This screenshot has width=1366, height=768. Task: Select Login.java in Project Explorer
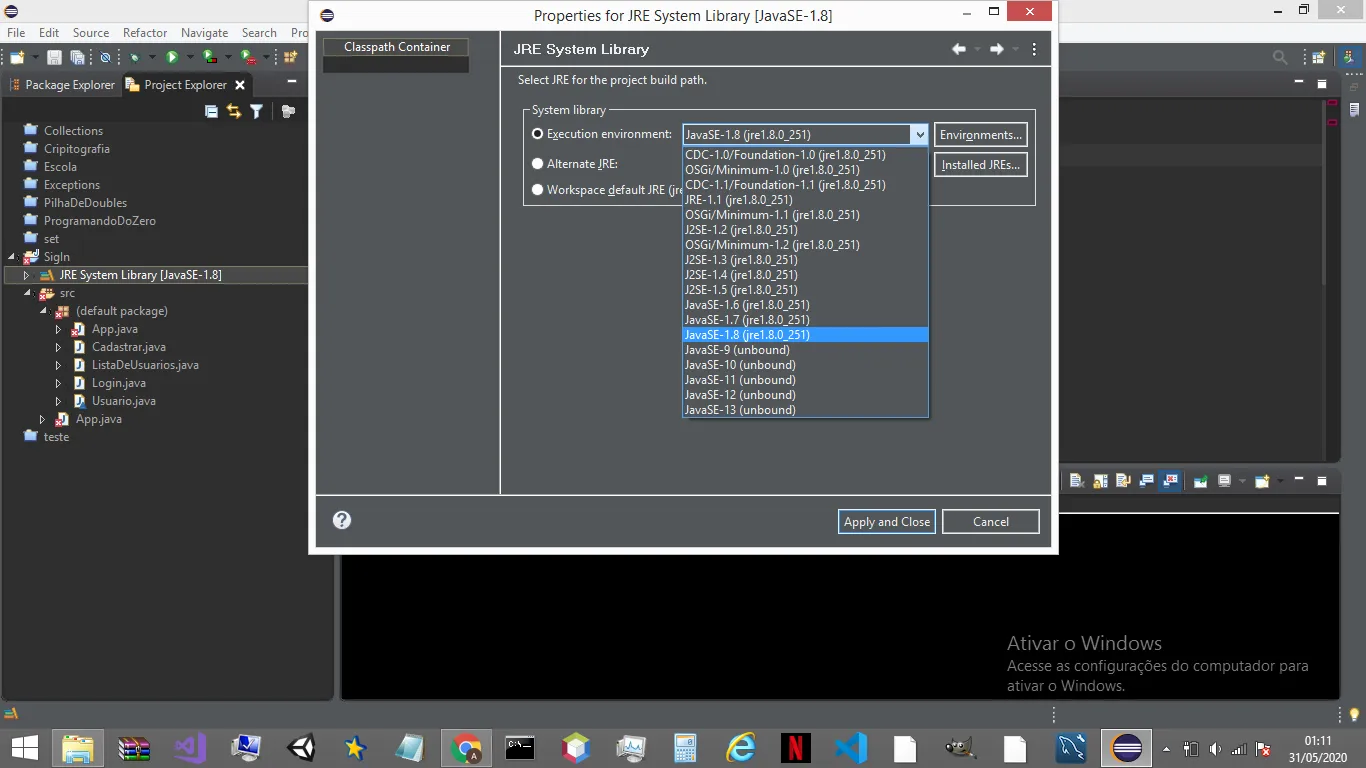[119, 383]
